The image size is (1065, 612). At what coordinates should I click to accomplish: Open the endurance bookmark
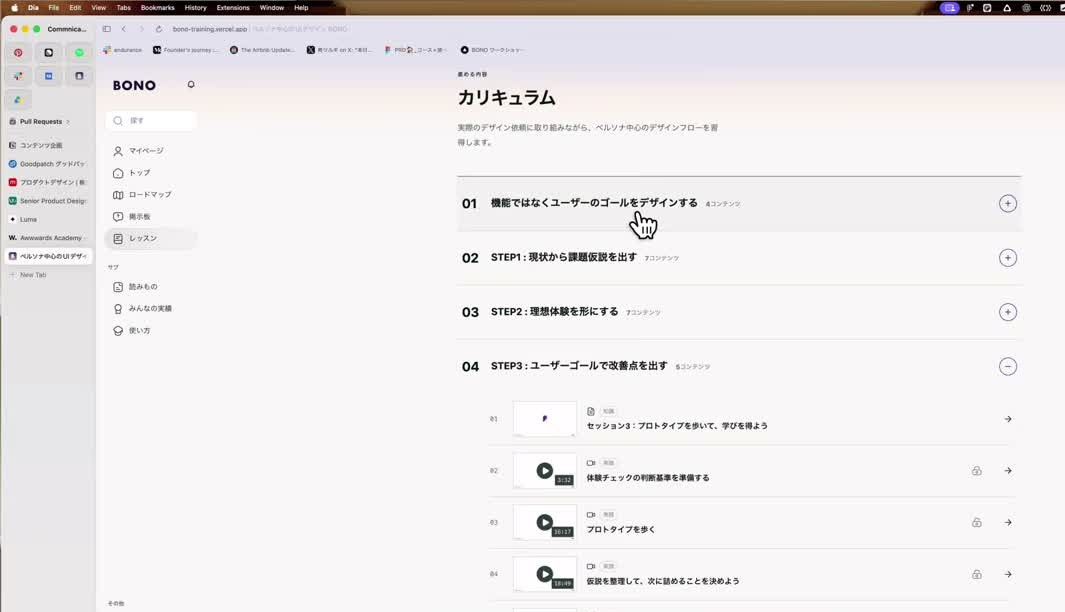(122, 50)
